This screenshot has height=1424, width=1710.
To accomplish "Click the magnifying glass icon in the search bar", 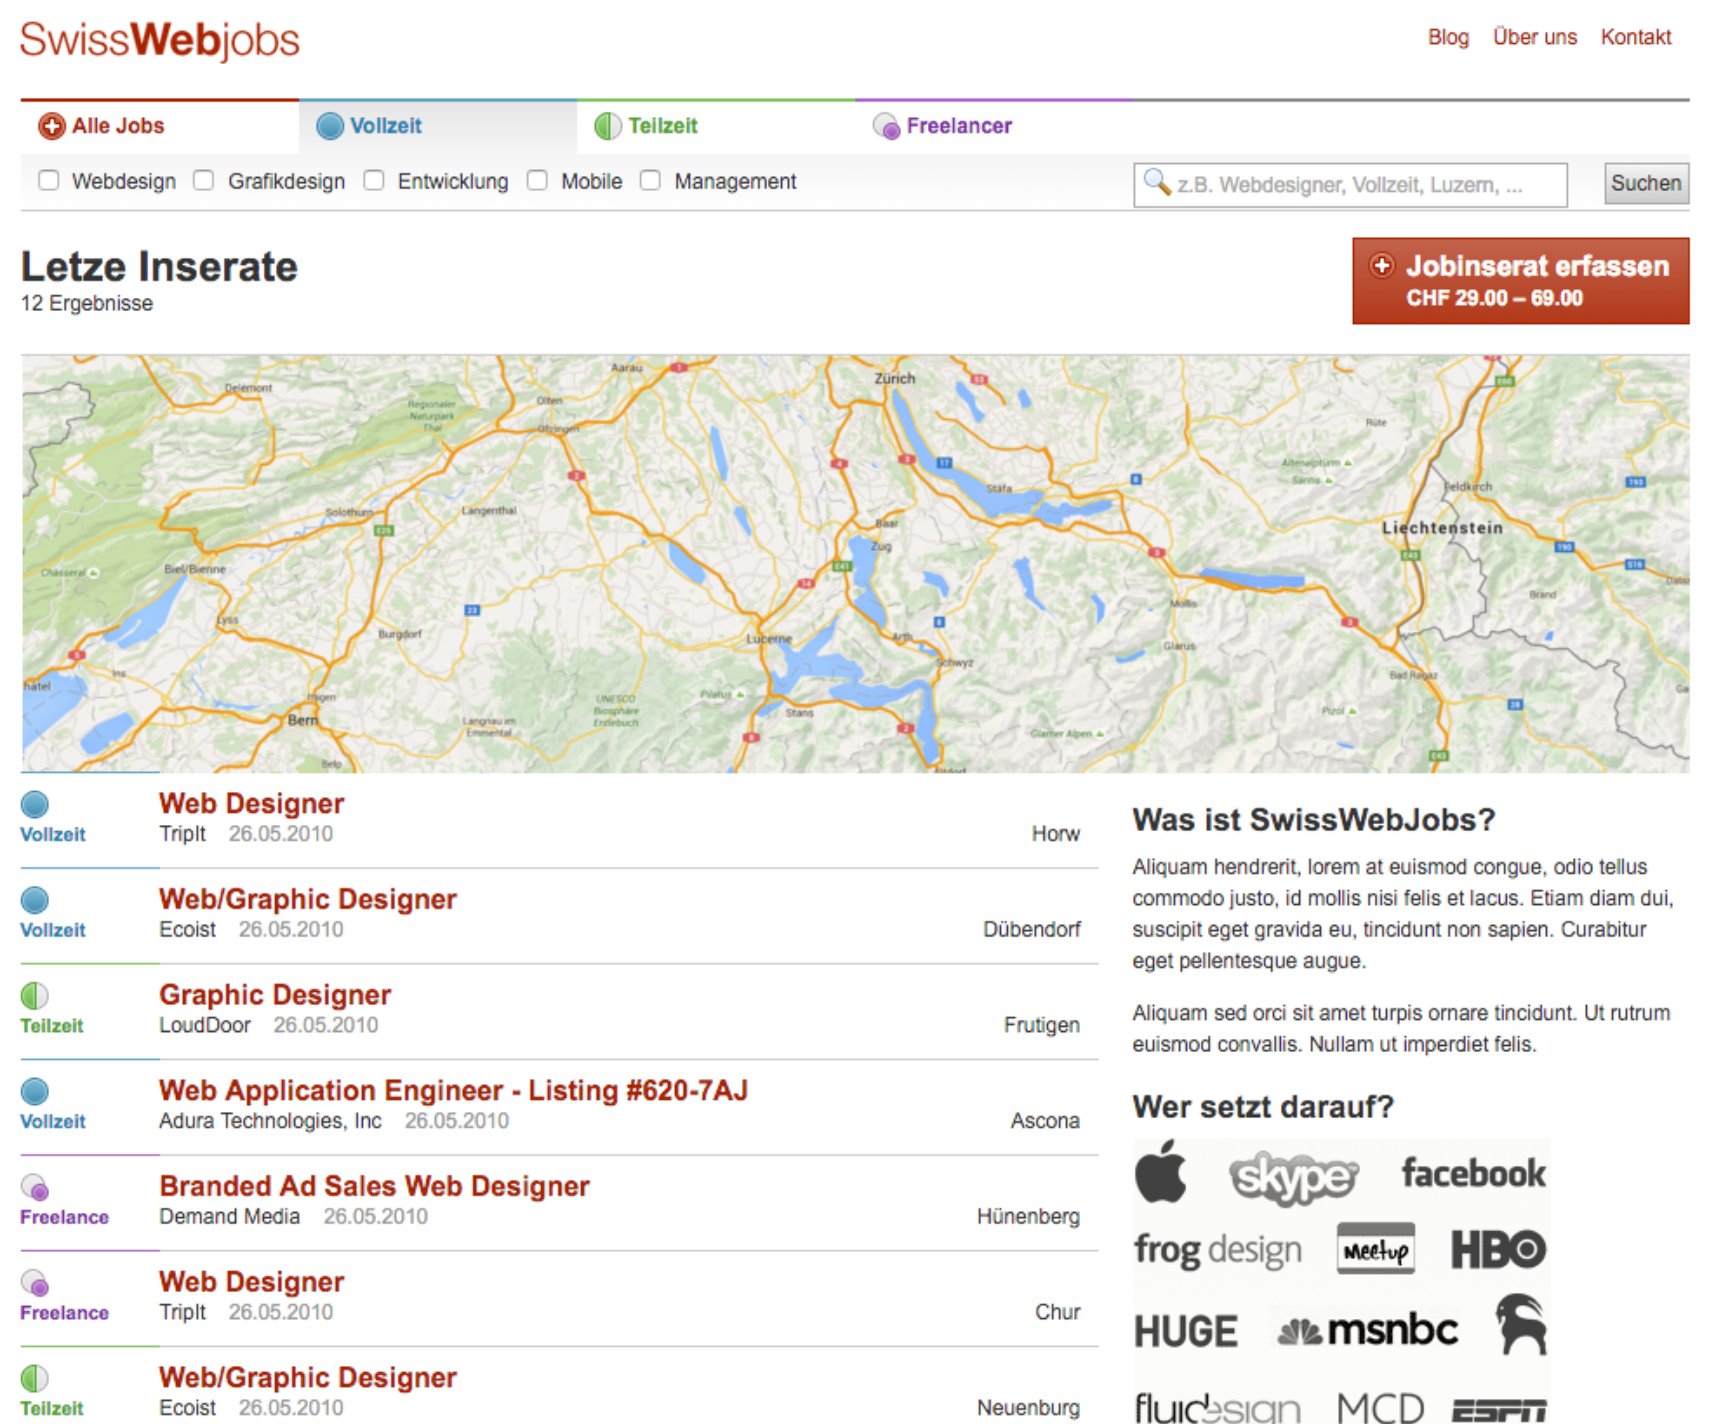I will click(x=1155, y=182).
